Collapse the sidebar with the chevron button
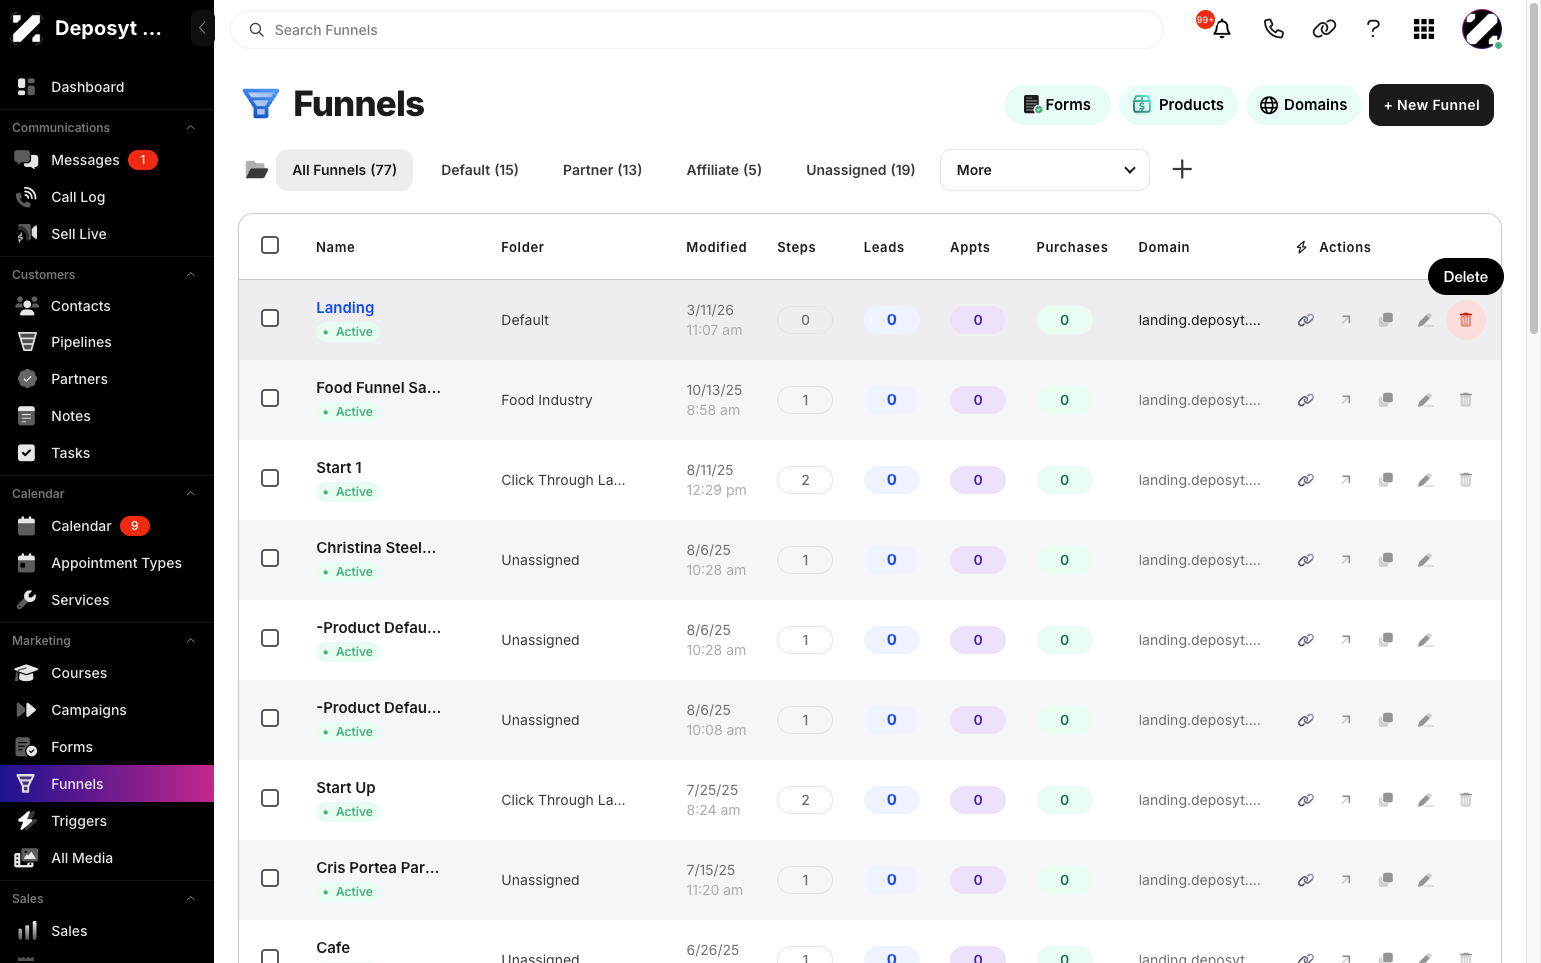1541x963 pixels. [202, 28]
